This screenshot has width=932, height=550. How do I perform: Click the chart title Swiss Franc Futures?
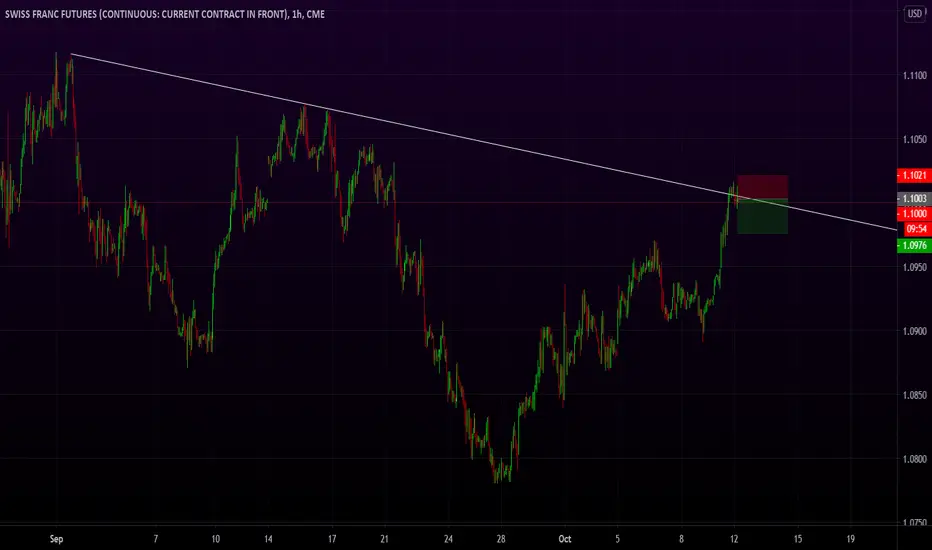point(165,14)
